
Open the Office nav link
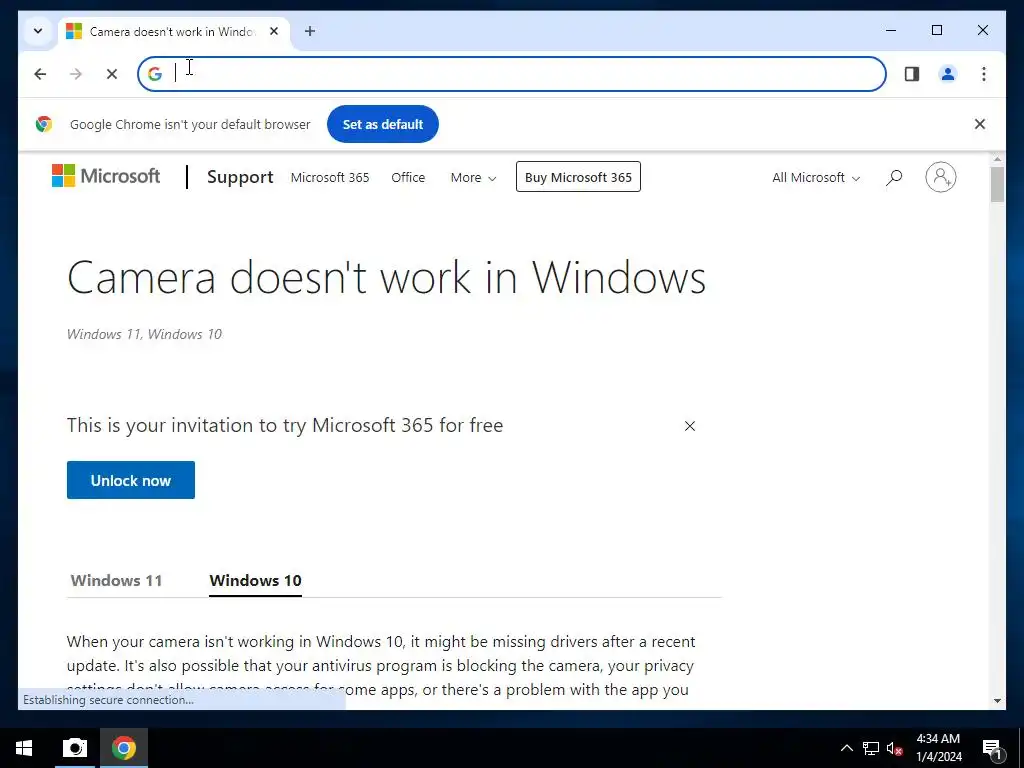click(408, 178)
